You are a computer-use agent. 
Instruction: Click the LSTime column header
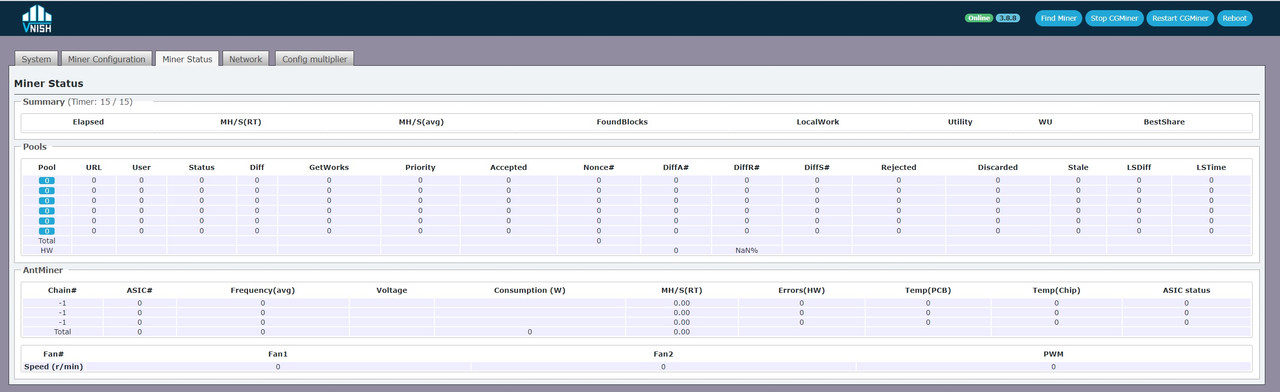tap(1211, 167)
